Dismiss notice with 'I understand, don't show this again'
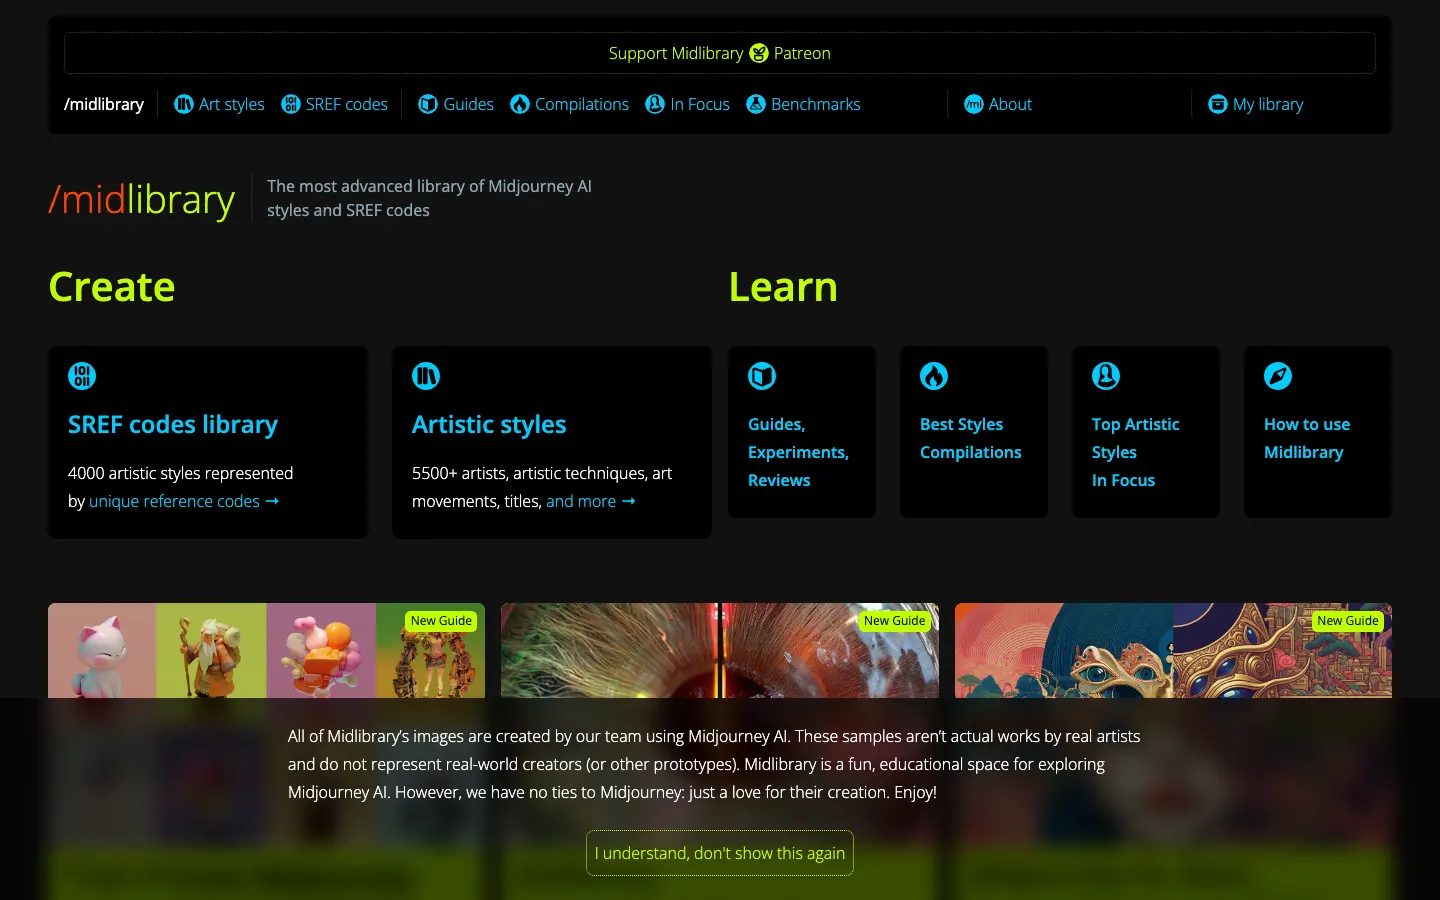The height and width of the screenshot is (900, 1440). 720,853
